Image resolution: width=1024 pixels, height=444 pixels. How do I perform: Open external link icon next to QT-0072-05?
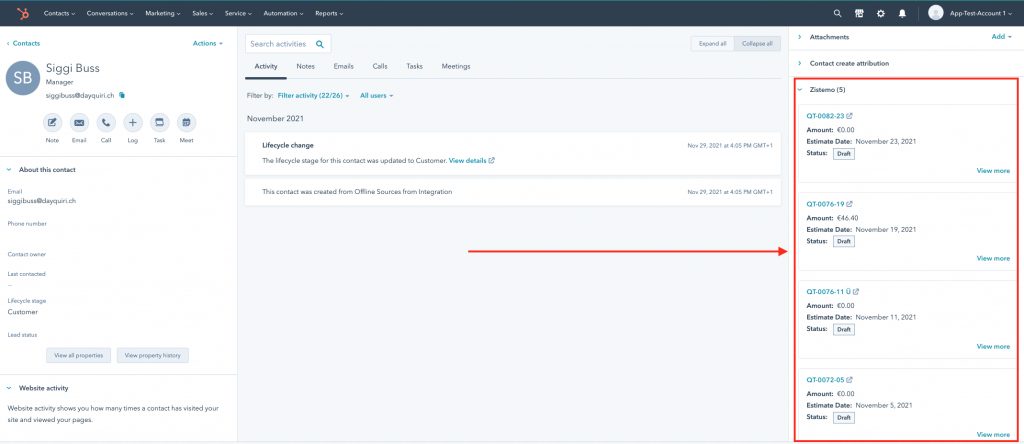850,380
